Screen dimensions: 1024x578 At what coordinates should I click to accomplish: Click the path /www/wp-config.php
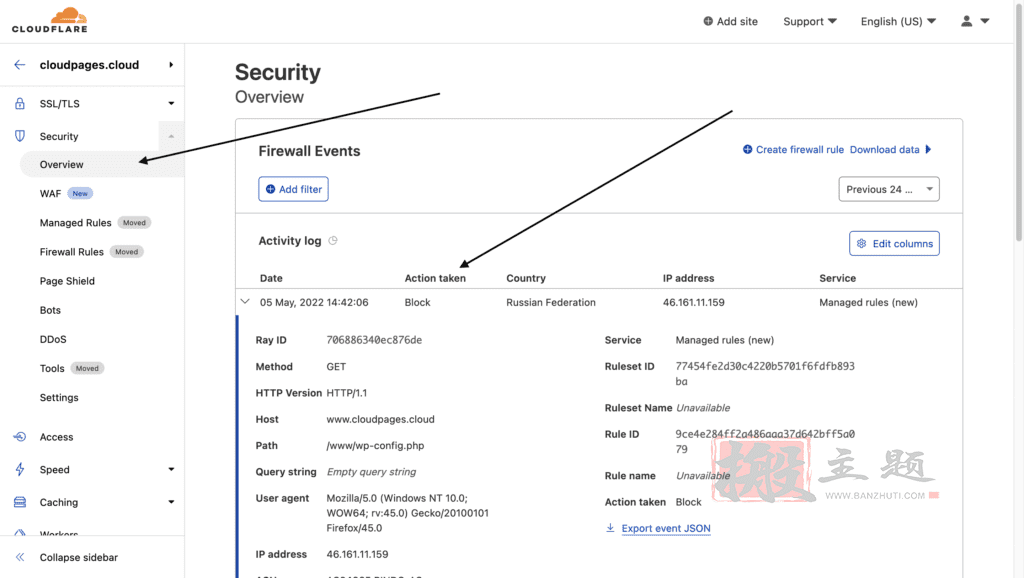click(375, 445)
